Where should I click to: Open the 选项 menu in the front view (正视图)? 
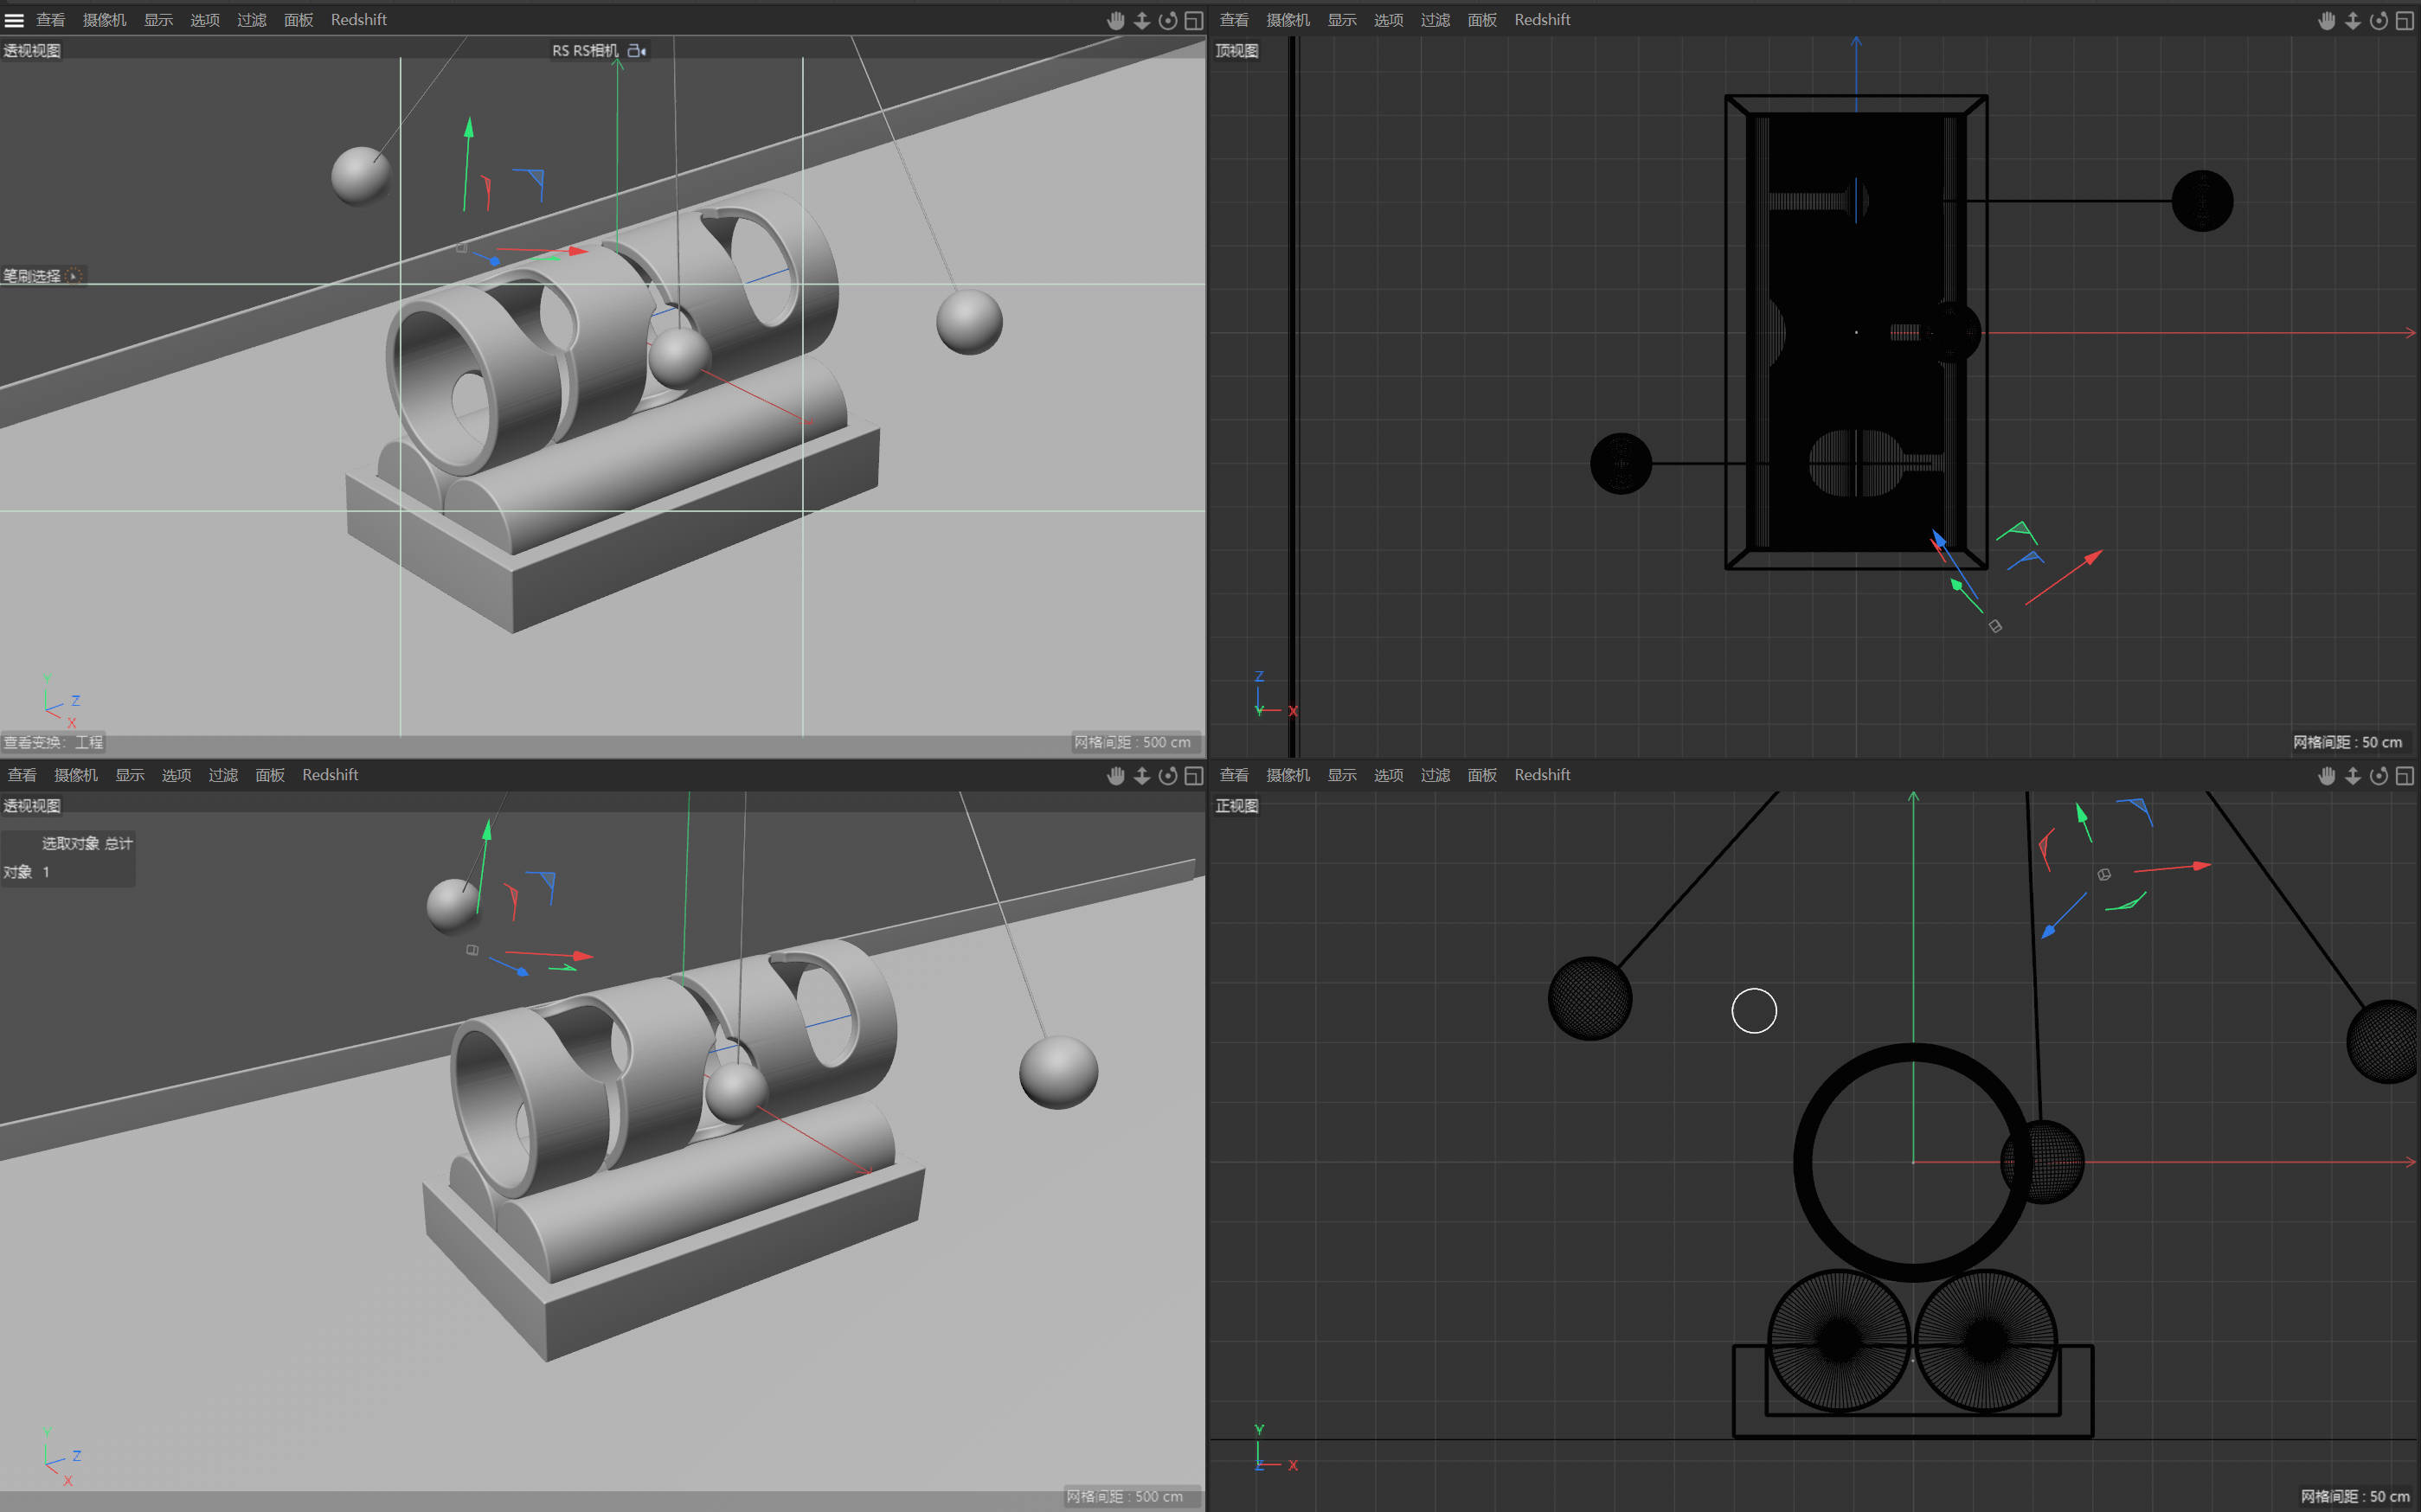pos(1388,775)
